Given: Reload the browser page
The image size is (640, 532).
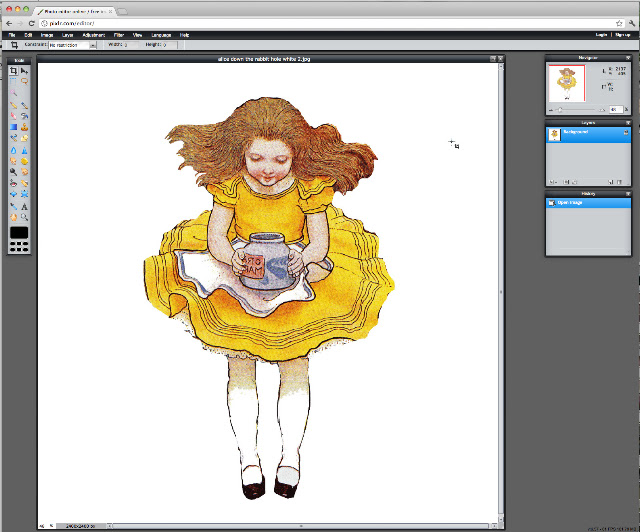Looking at the screenshot, I should tap(32, 23).
